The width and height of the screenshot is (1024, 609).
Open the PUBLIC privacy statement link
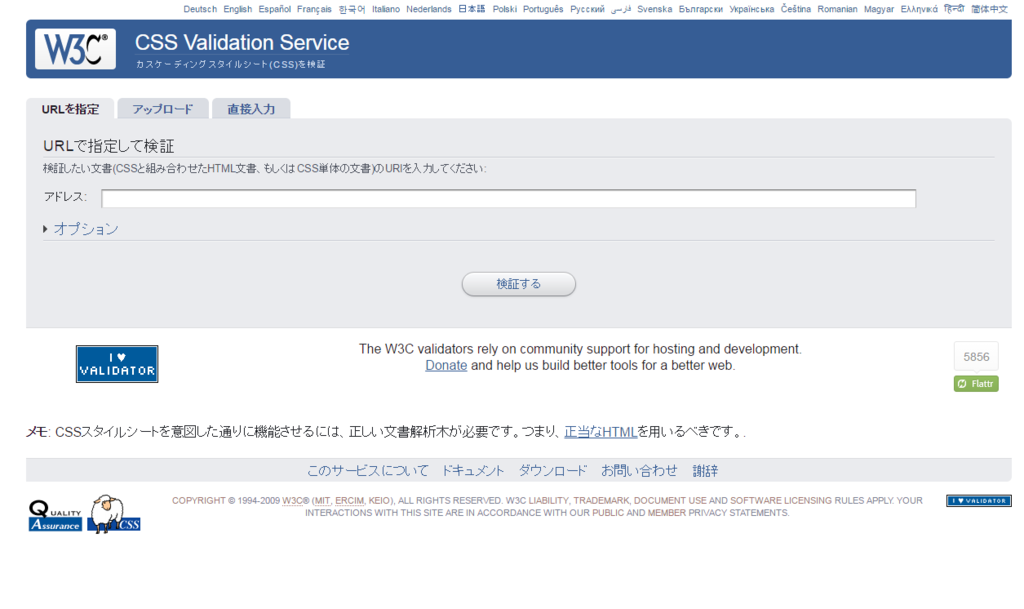tap(609, 513)
